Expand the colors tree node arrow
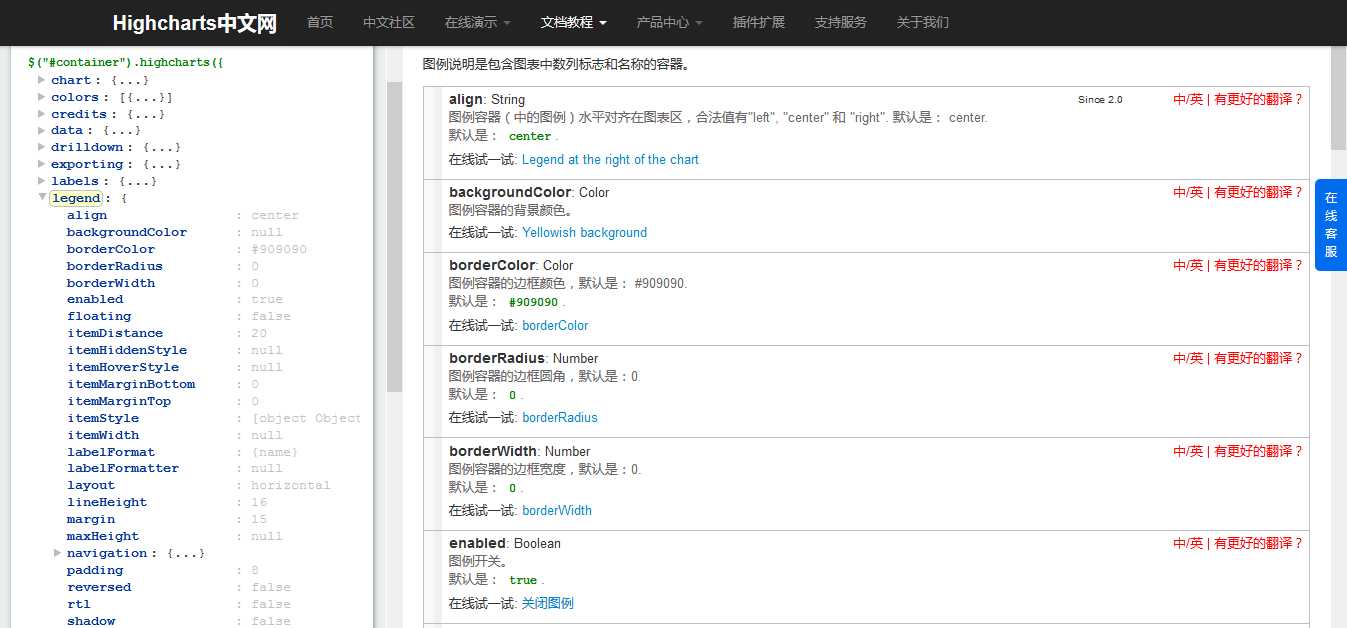 click(41, 96)
